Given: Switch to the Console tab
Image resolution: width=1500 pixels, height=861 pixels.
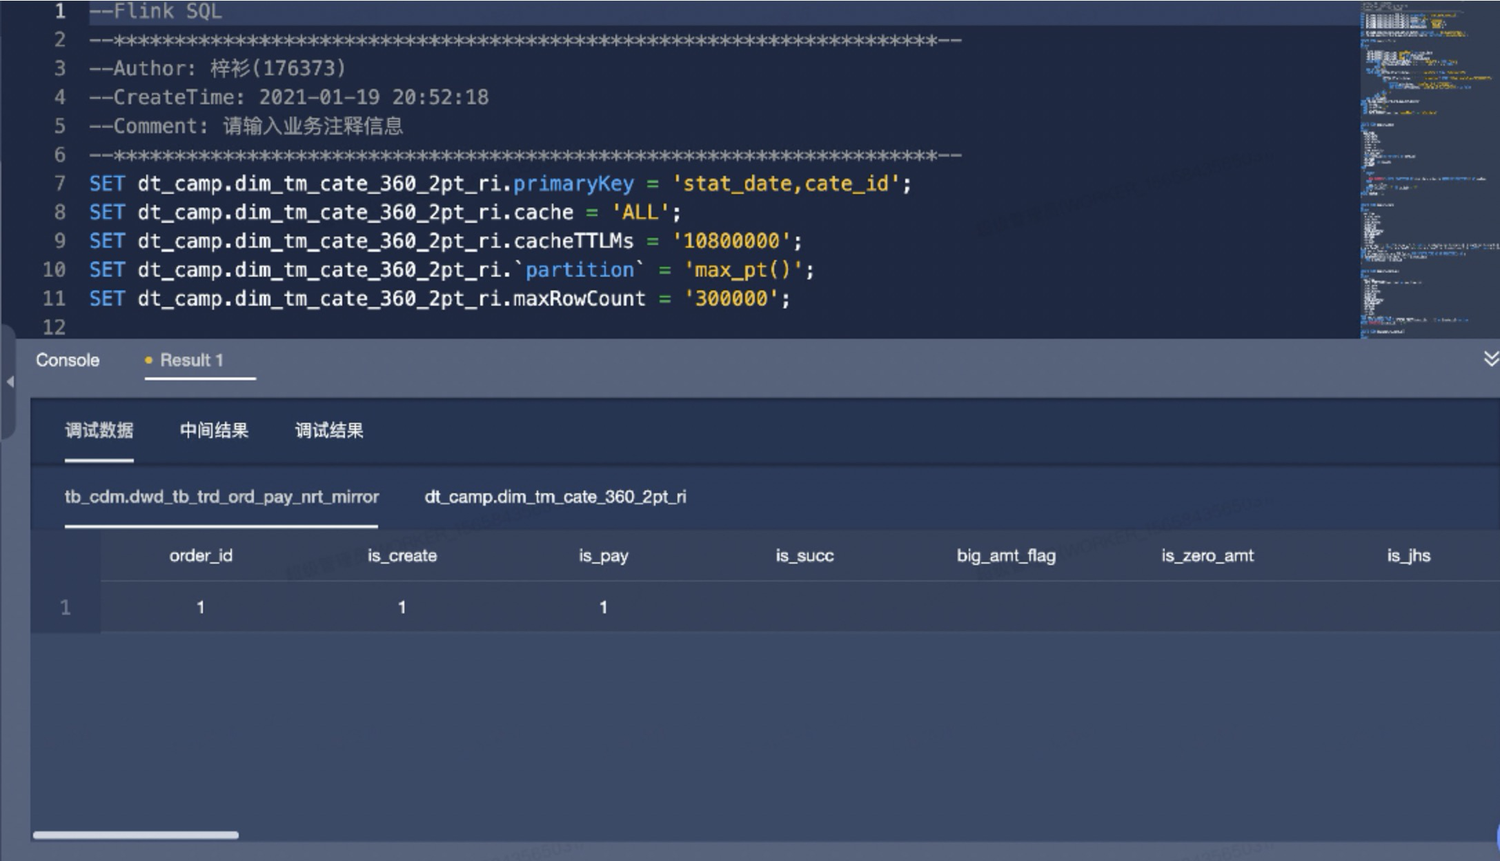Looking at the screenshot, I should pos(68,360).
